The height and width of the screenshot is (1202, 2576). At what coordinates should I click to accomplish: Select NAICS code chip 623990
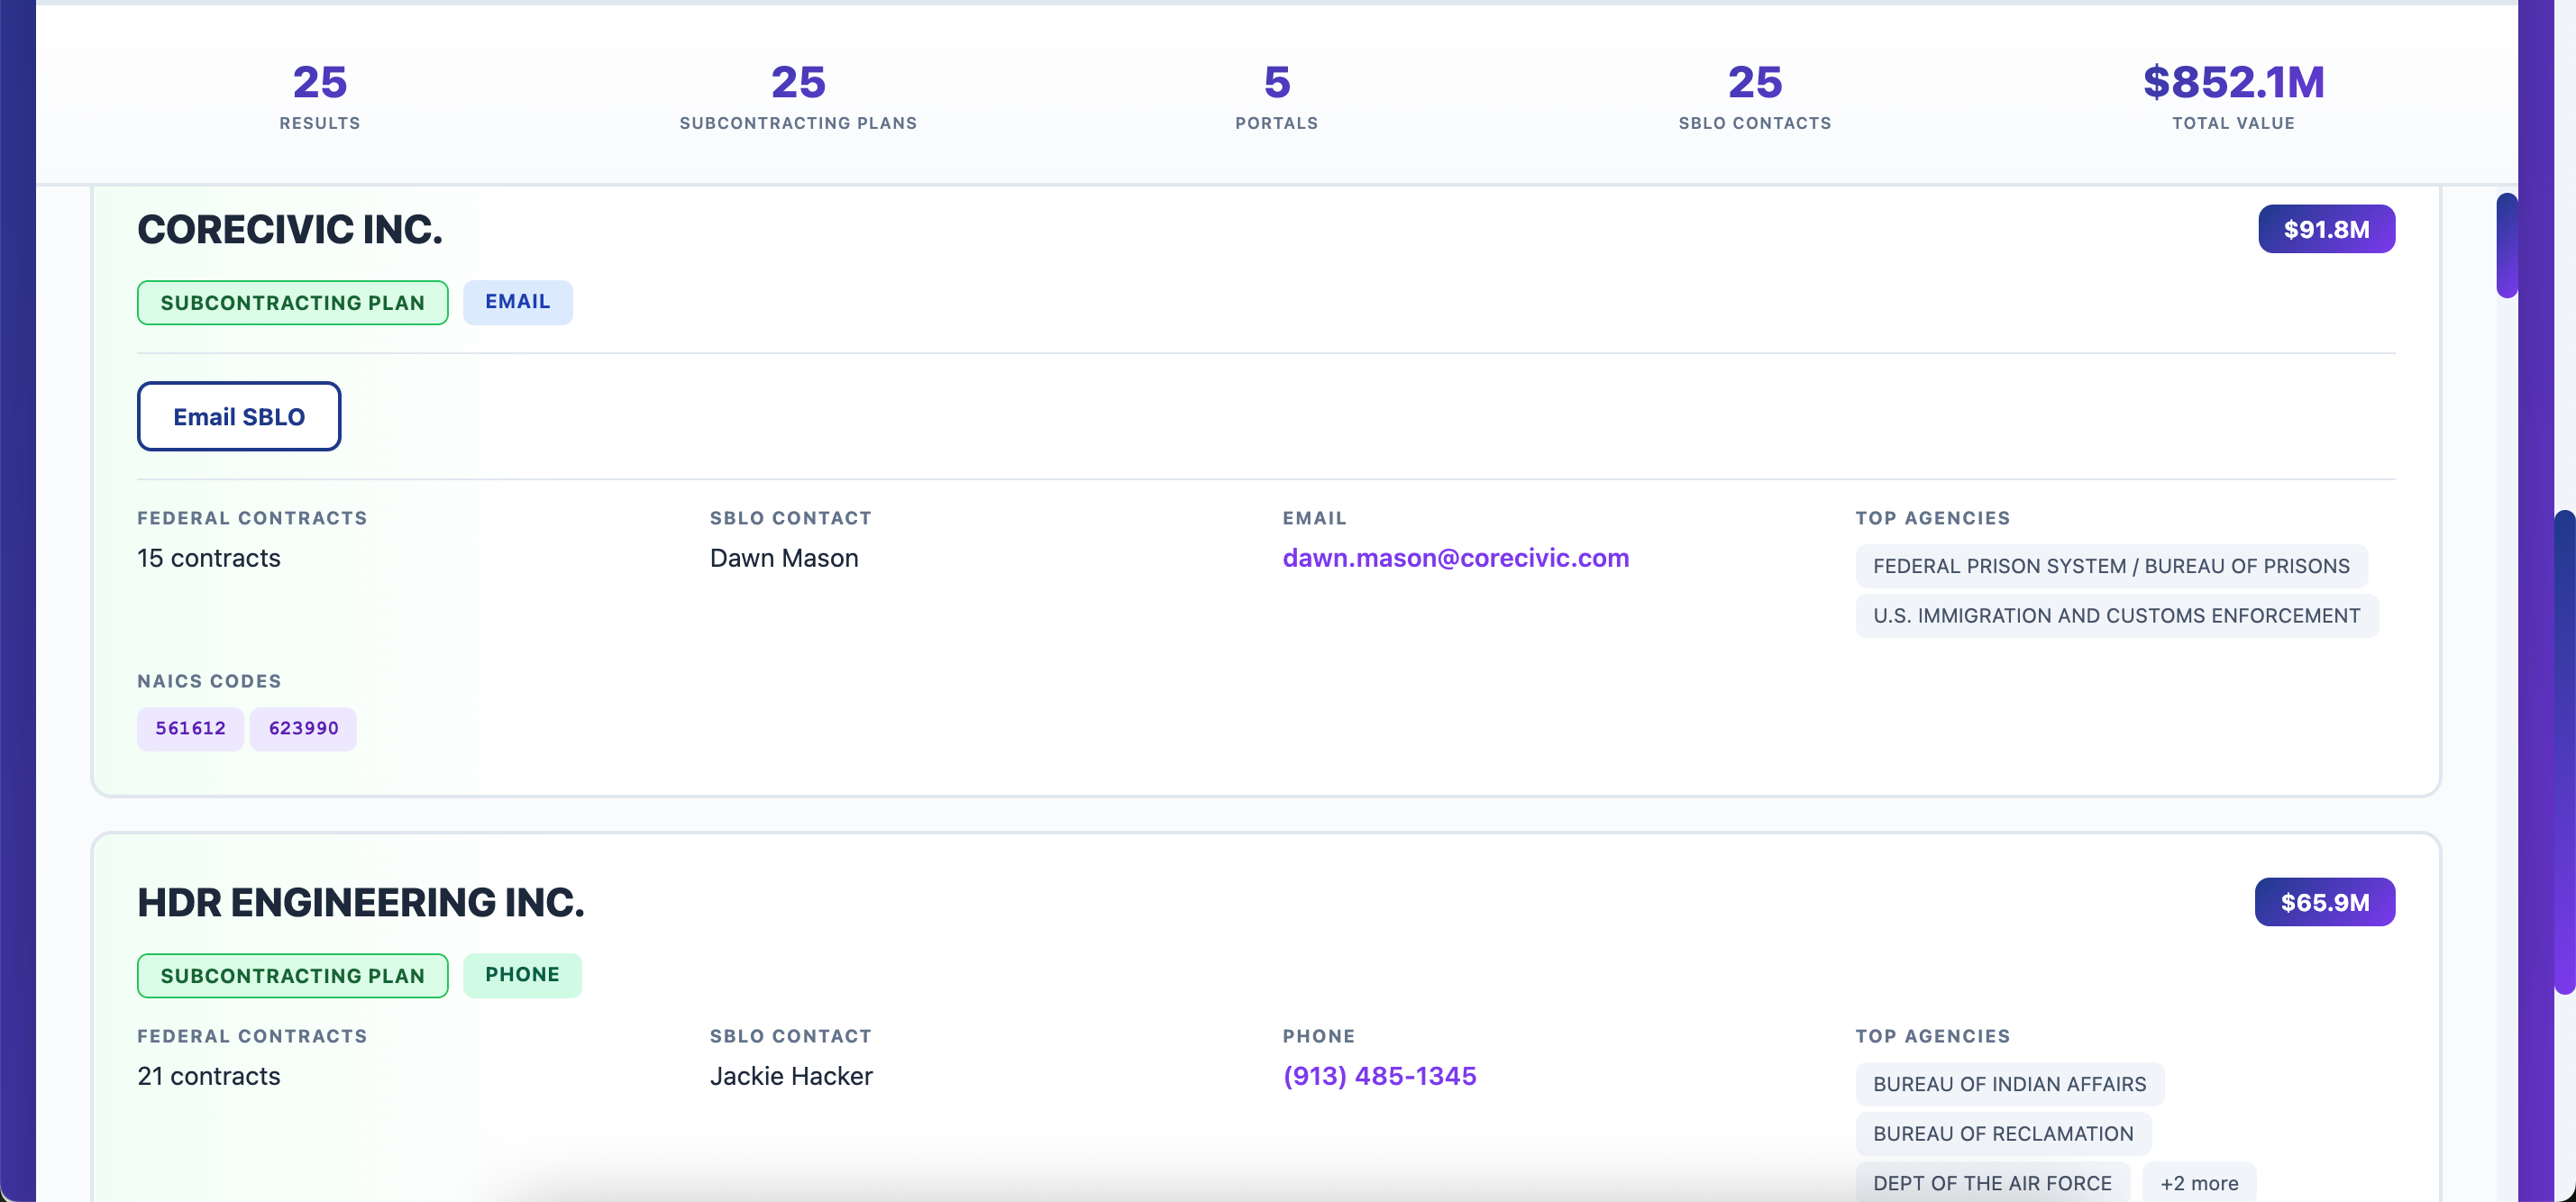(x=303, y=728)
